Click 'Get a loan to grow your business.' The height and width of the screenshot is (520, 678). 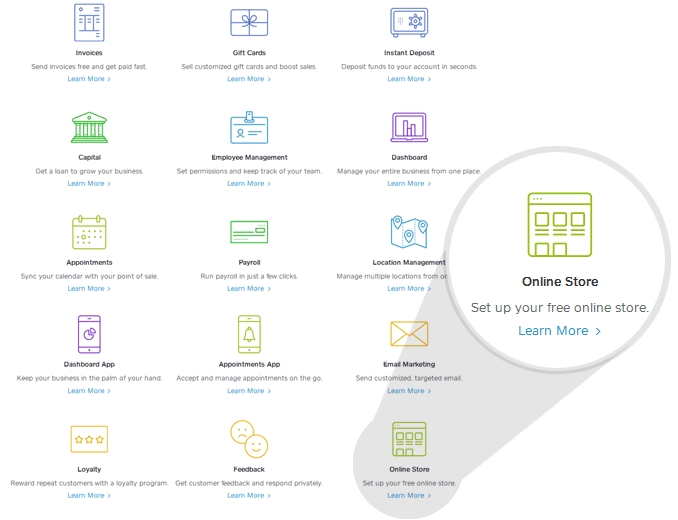pos(89,171)
